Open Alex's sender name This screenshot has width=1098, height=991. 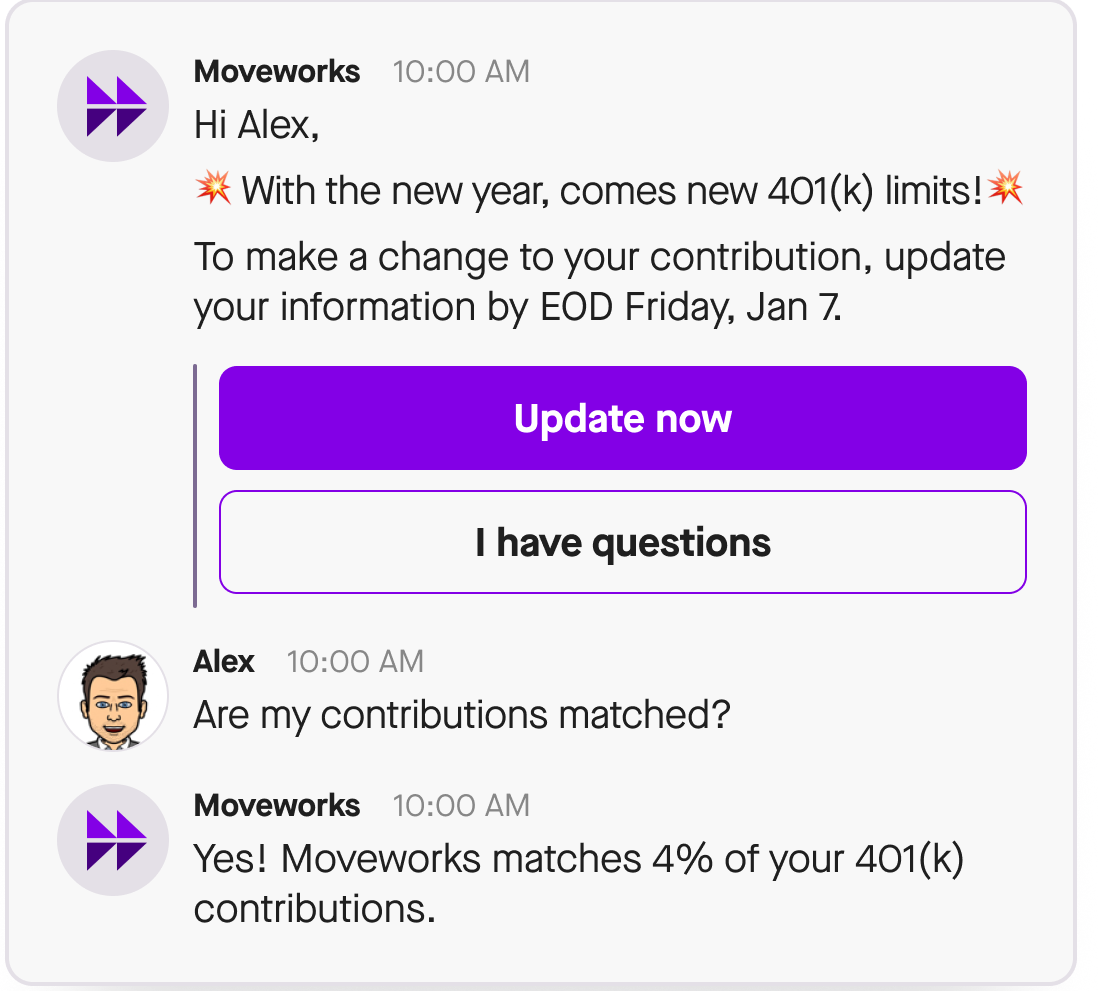coord(224,662)
